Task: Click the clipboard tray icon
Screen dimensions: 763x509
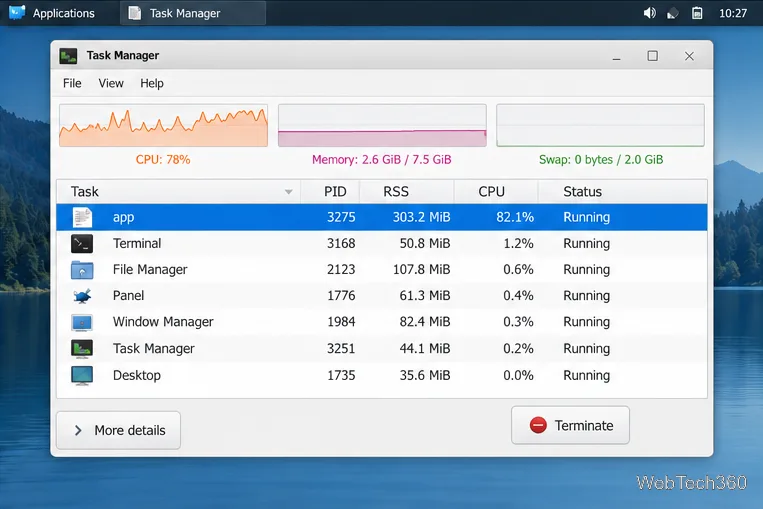Action: click(x=697, y=13)
